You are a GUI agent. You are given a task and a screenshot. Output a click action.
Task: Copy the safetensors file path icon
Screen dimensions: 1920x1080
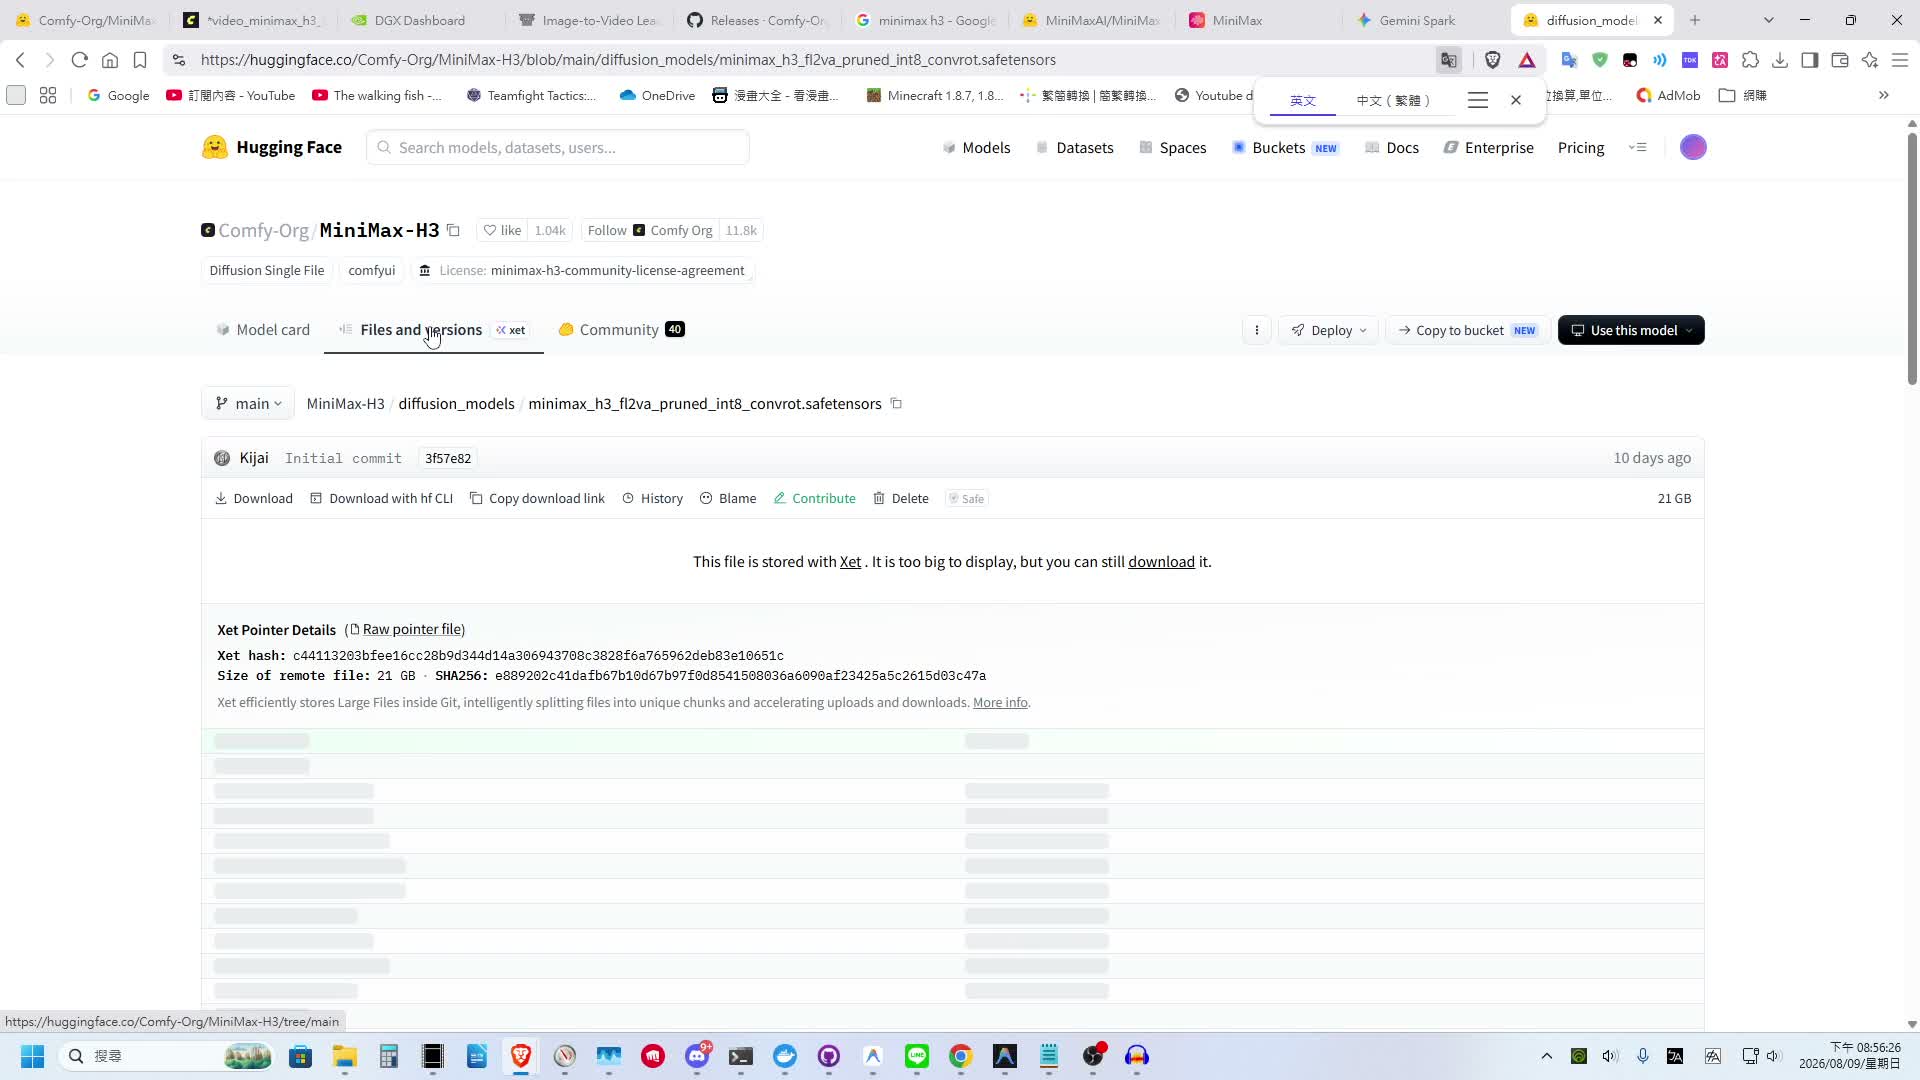click(x=896, y=404)
